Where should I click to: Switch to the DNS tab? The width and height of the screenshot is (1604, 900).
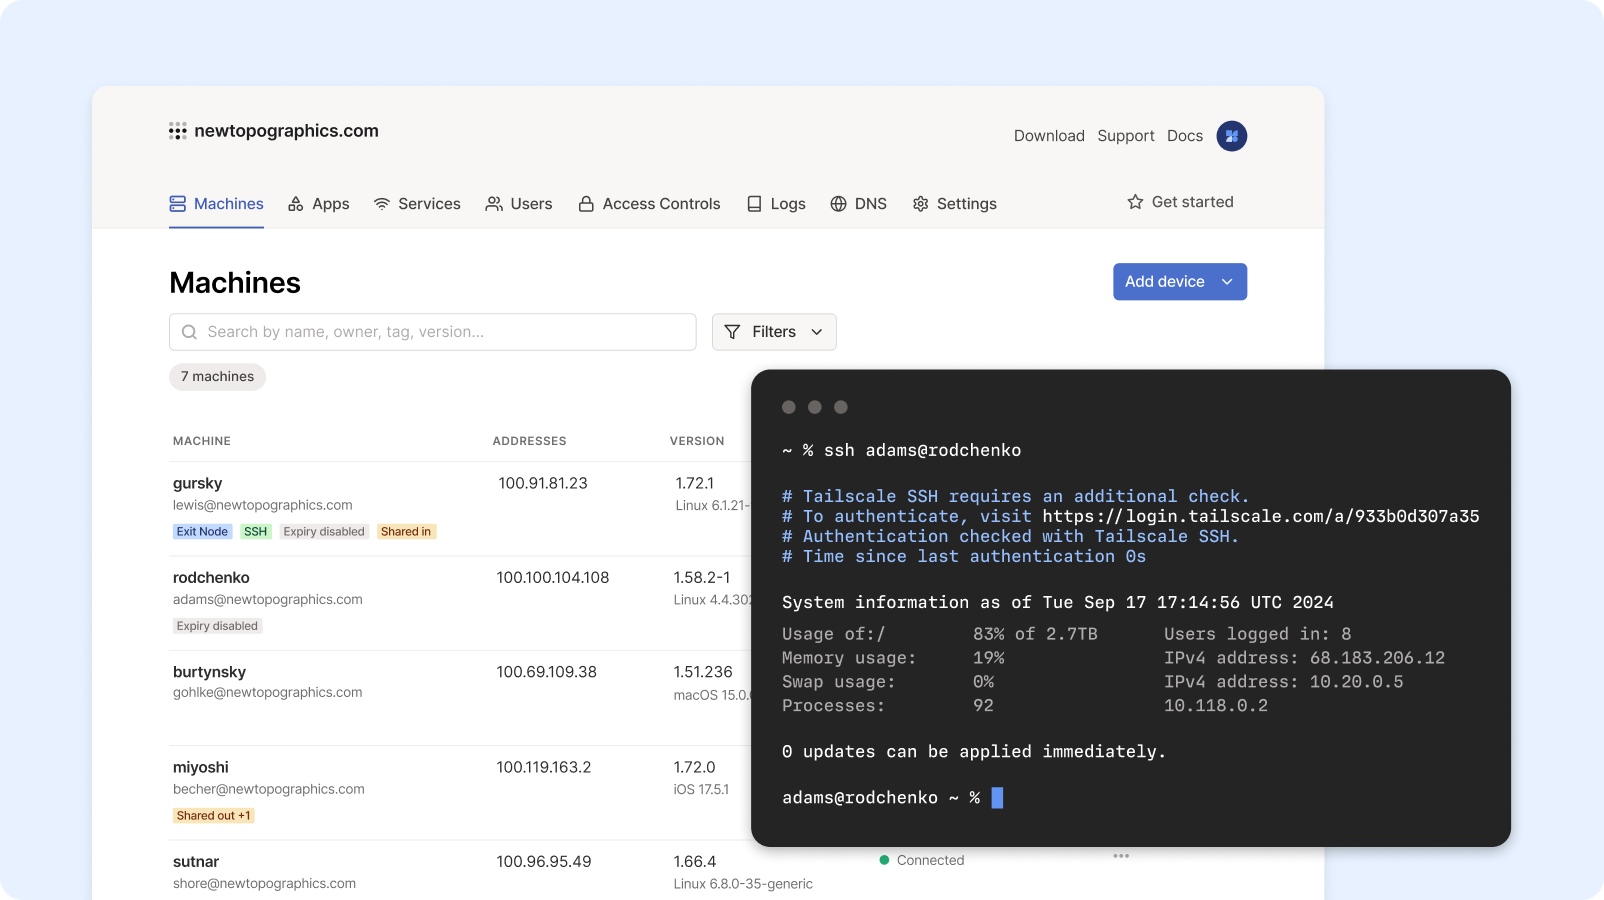pyautogui.click(x=859, y=204)
